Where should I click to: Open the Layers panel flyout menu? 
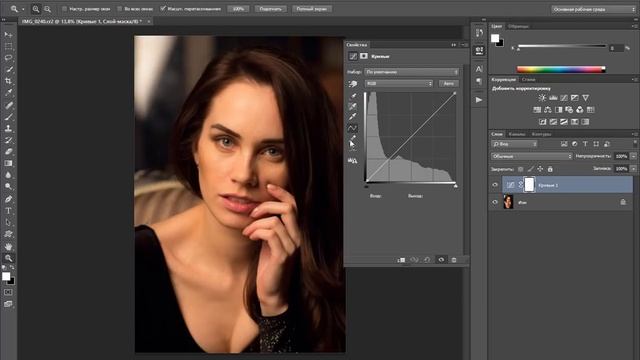click(x=635, y=134)
